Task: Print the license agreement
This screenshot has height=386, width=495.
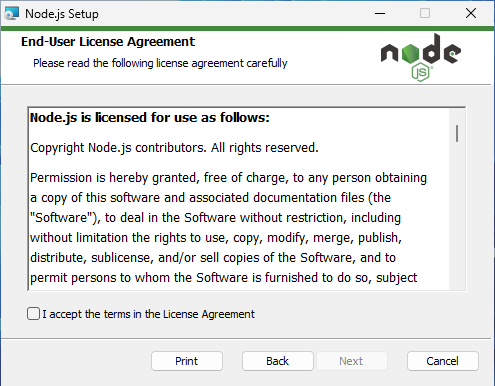Action: [187, 361]
